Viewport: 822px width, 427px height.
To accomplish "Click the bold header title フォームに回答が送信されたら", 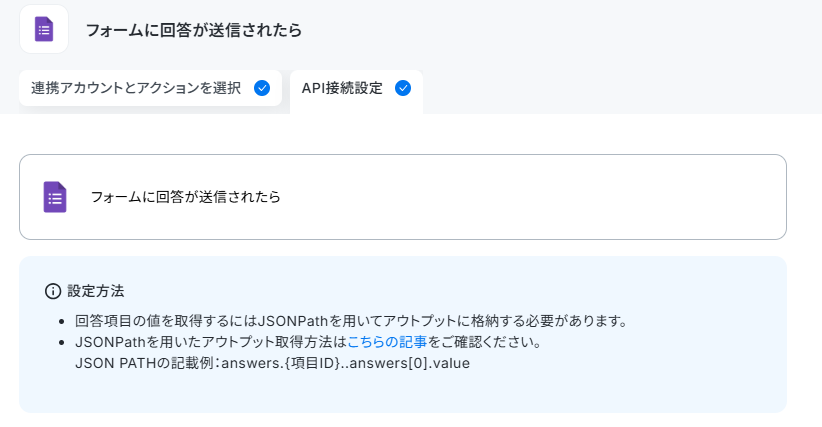I will click(x=194, y=30).
